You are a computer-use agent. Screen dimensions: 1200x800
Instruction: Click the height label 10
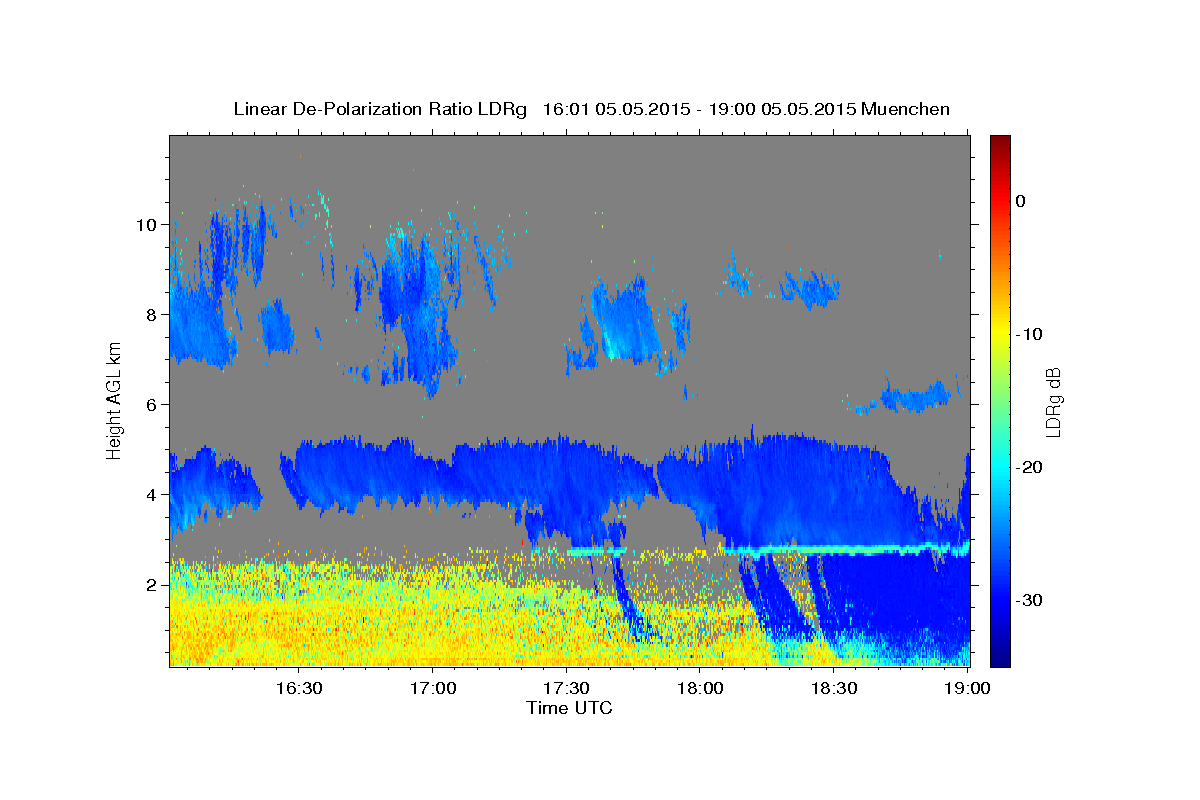pos(148,224)
